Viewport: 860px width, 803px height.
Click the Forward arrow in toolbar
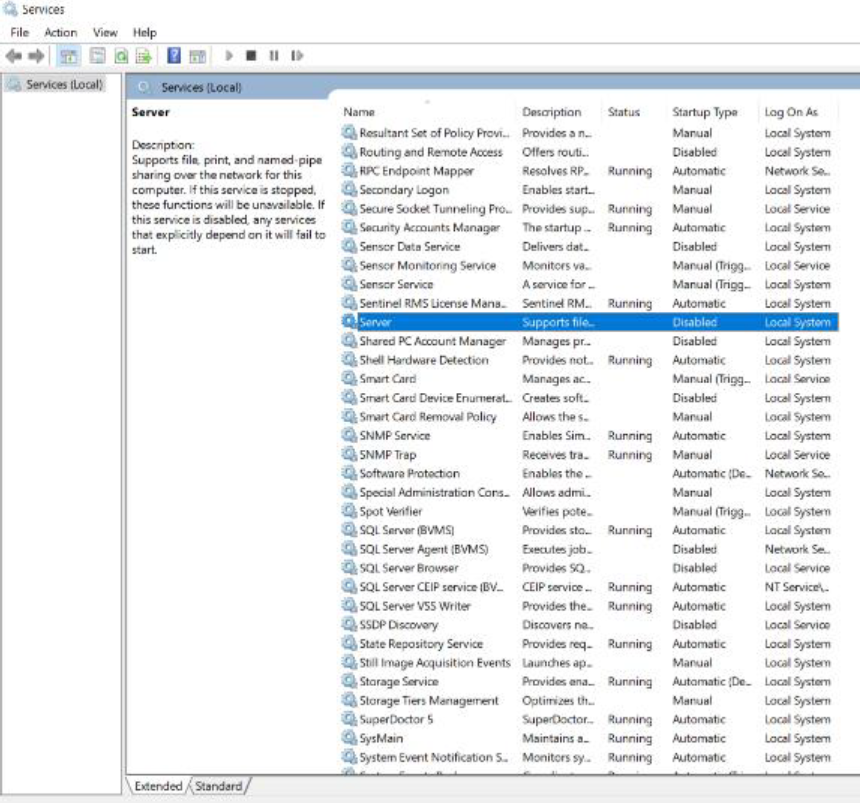click(37, 56)
